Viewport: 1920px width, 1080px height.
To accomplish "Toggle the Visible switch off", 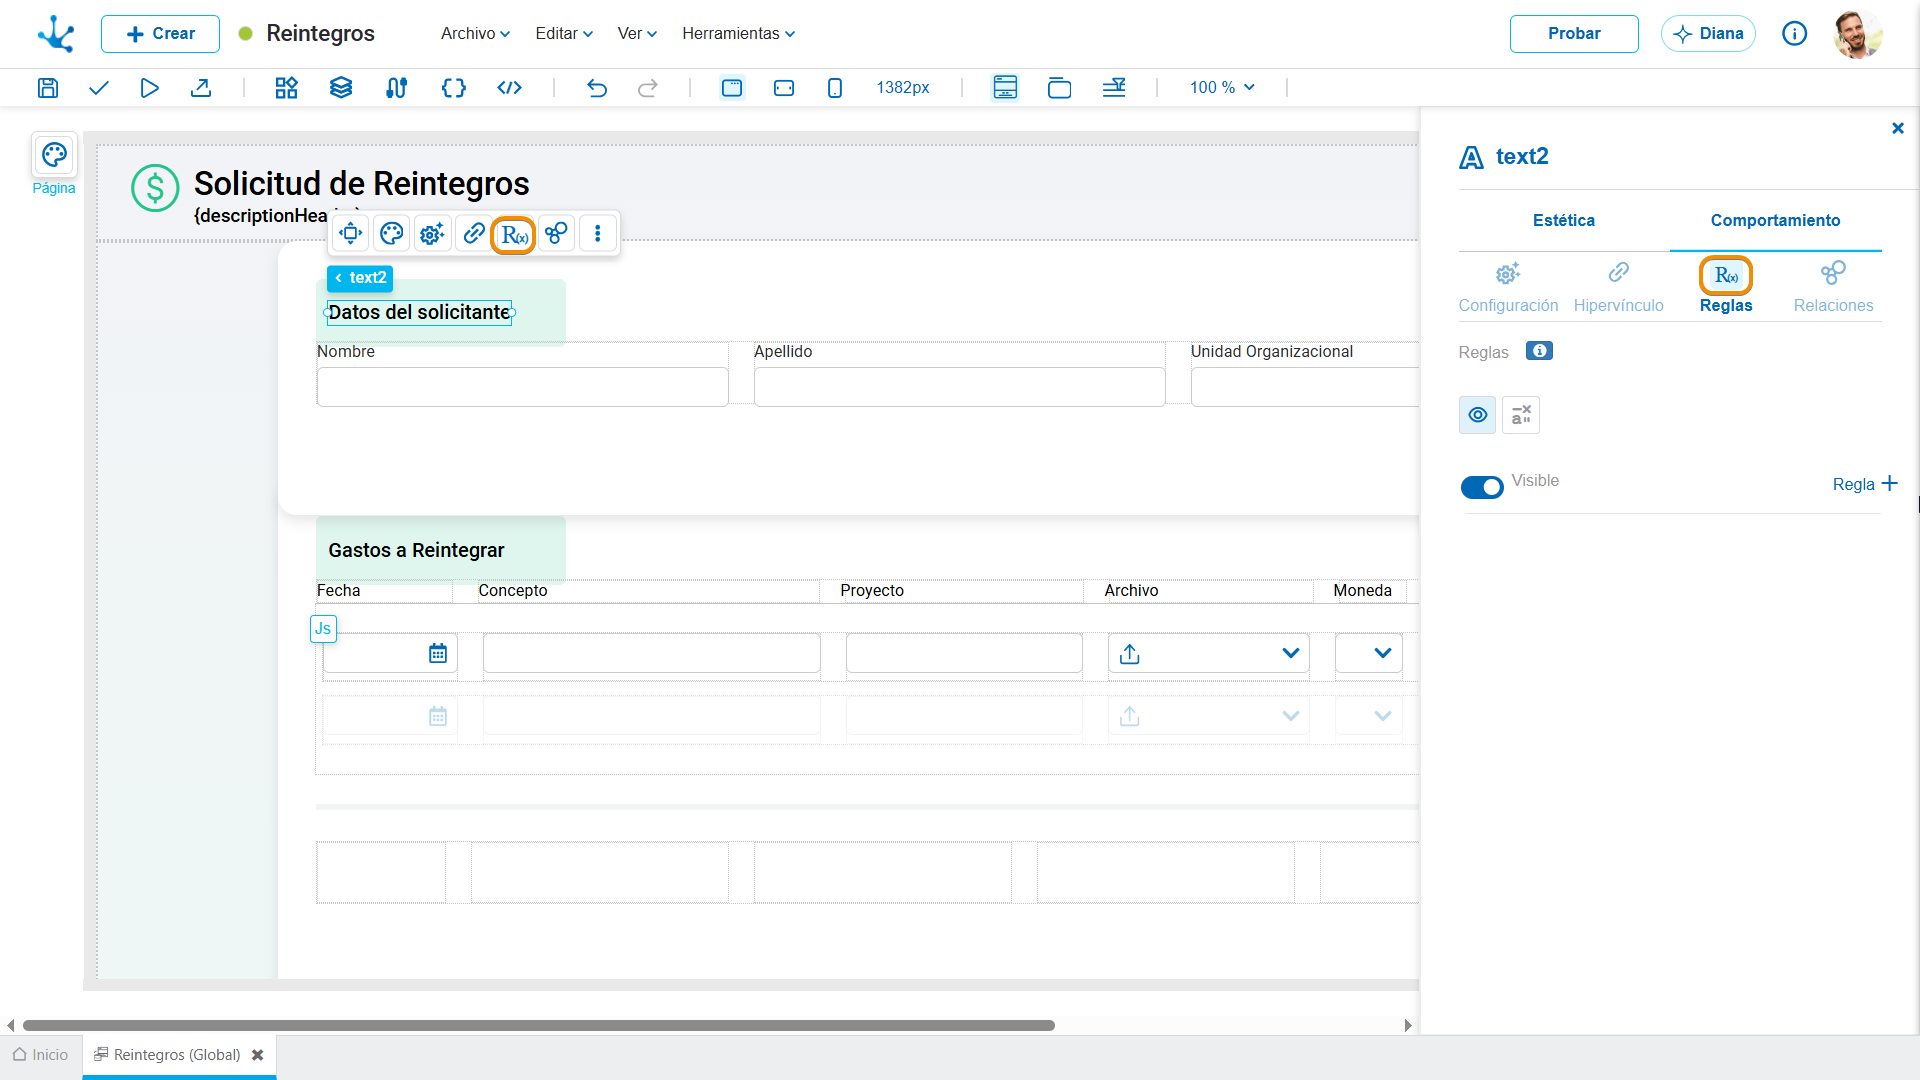I will pyautogui.click(x=1482, y=487).
